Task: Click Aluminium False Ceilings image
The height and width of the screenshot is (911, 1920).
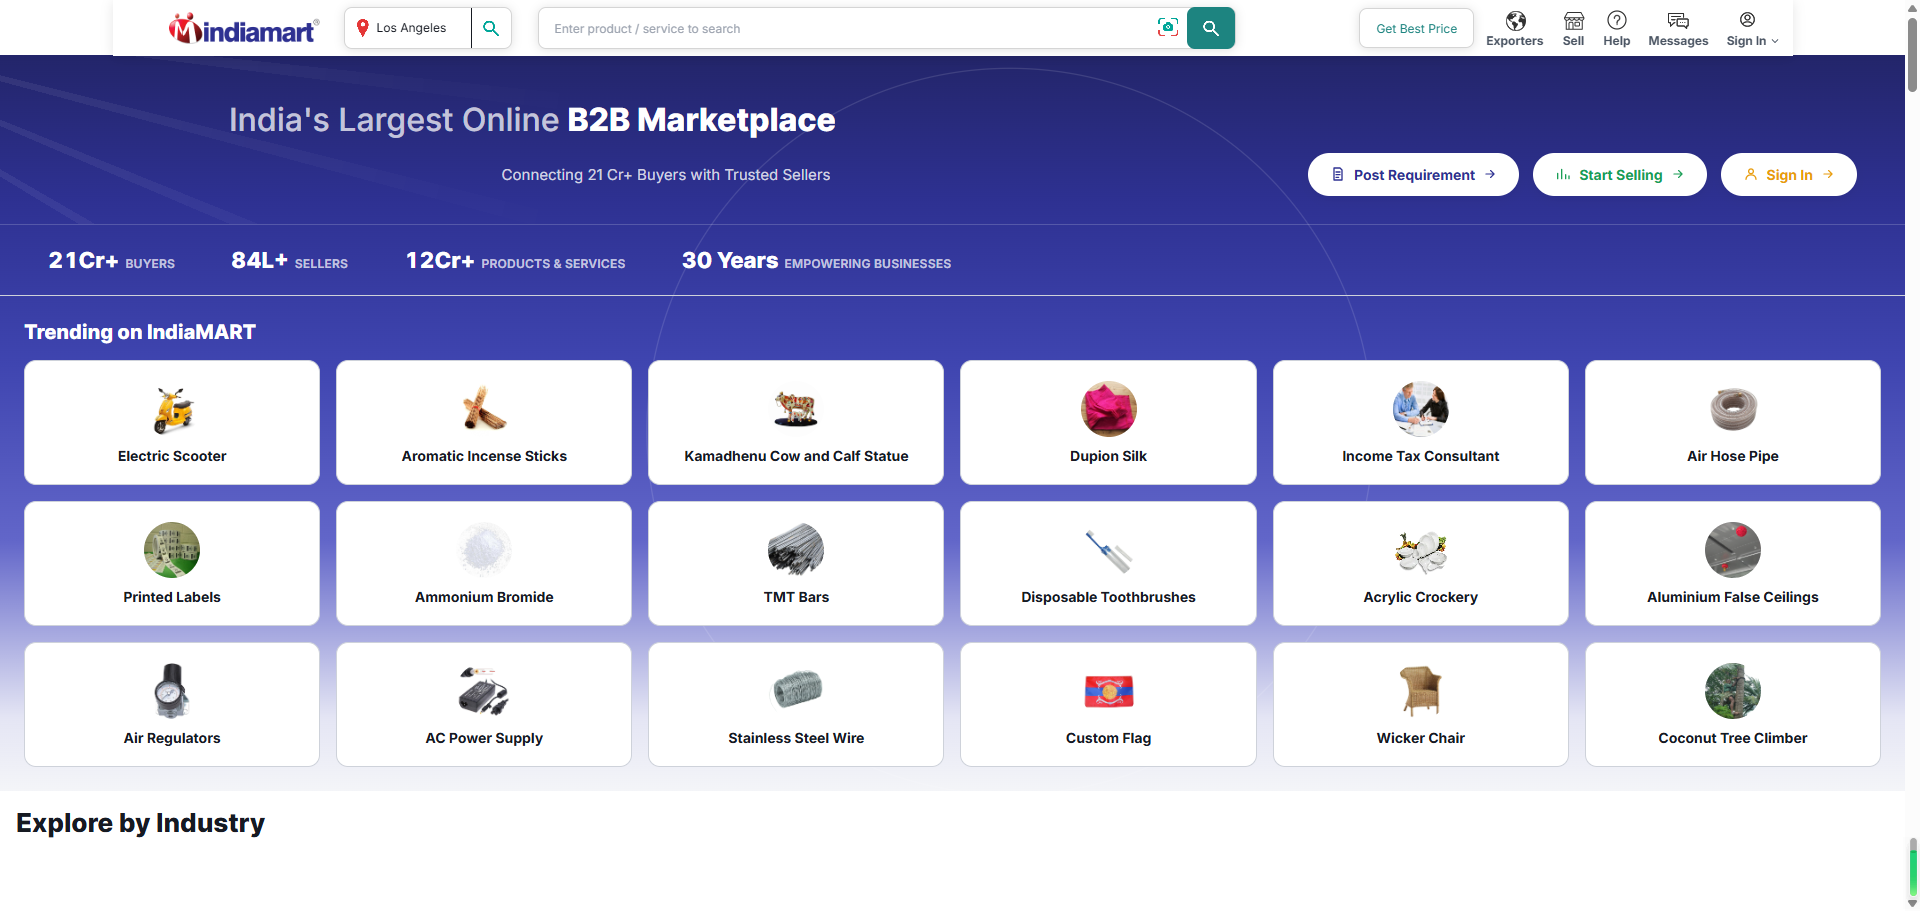Action: [1733, 550]
